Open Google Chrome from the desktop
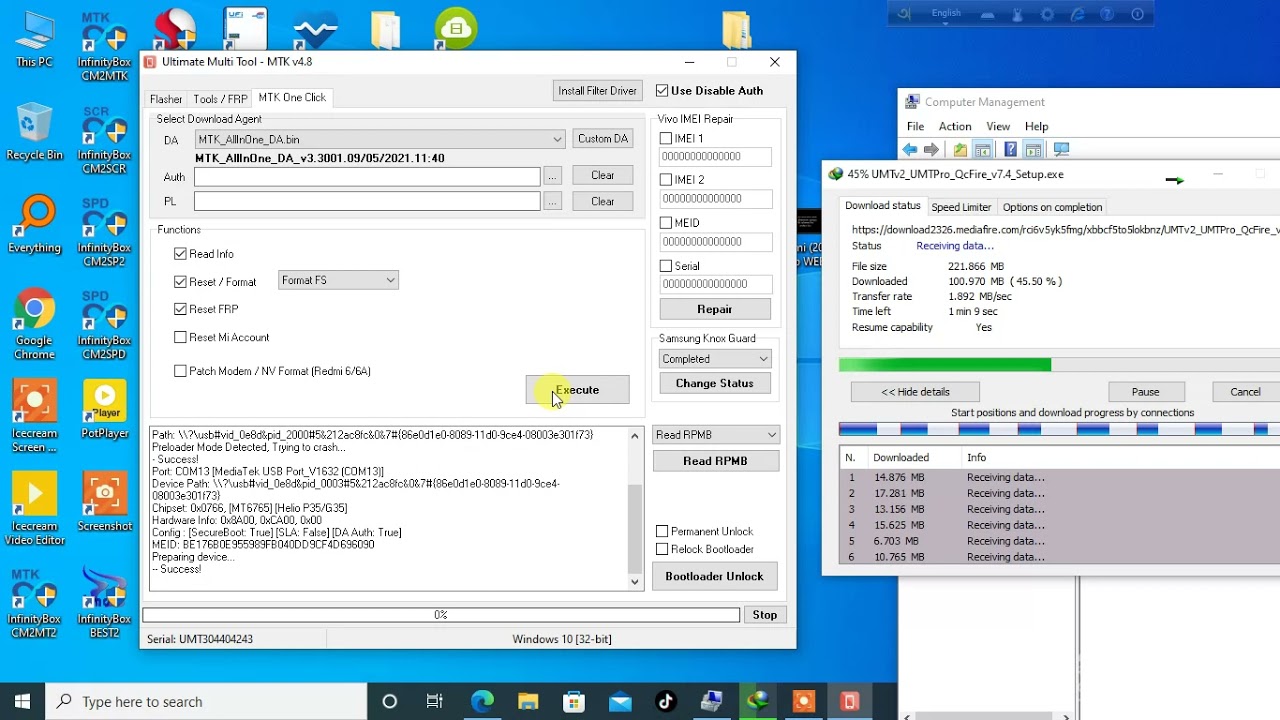Screen dimensions: 1280x720 (x=34, y=324)
